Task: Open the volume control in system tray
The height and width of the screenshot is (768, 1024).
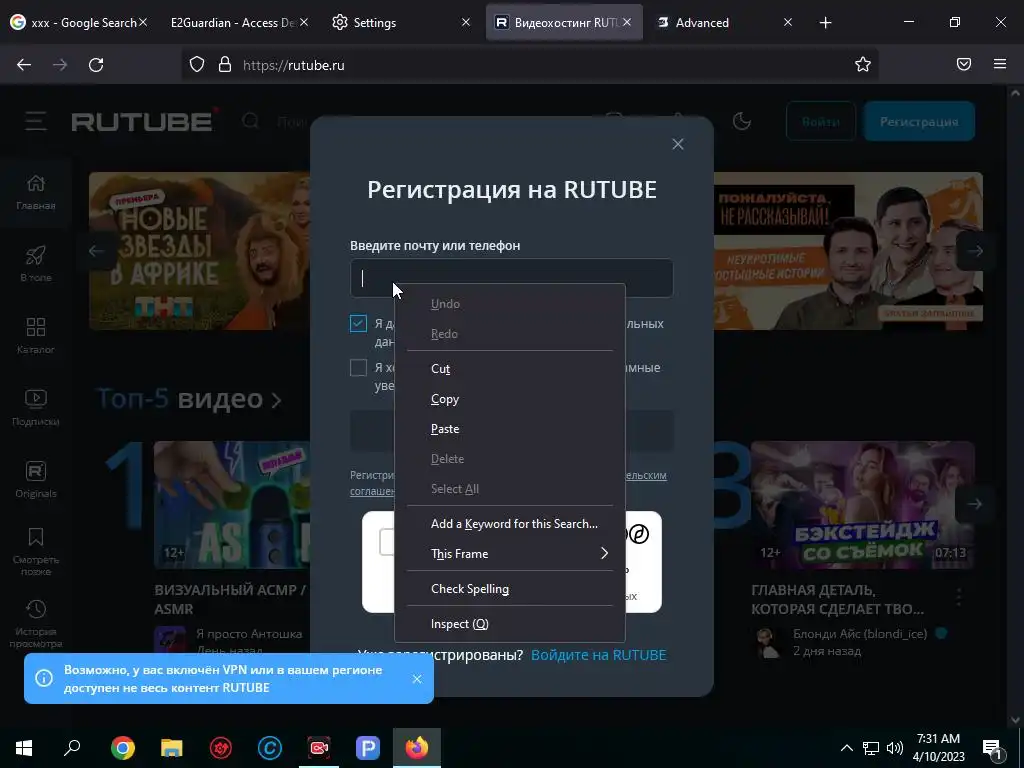Action: tap(895, 748)
